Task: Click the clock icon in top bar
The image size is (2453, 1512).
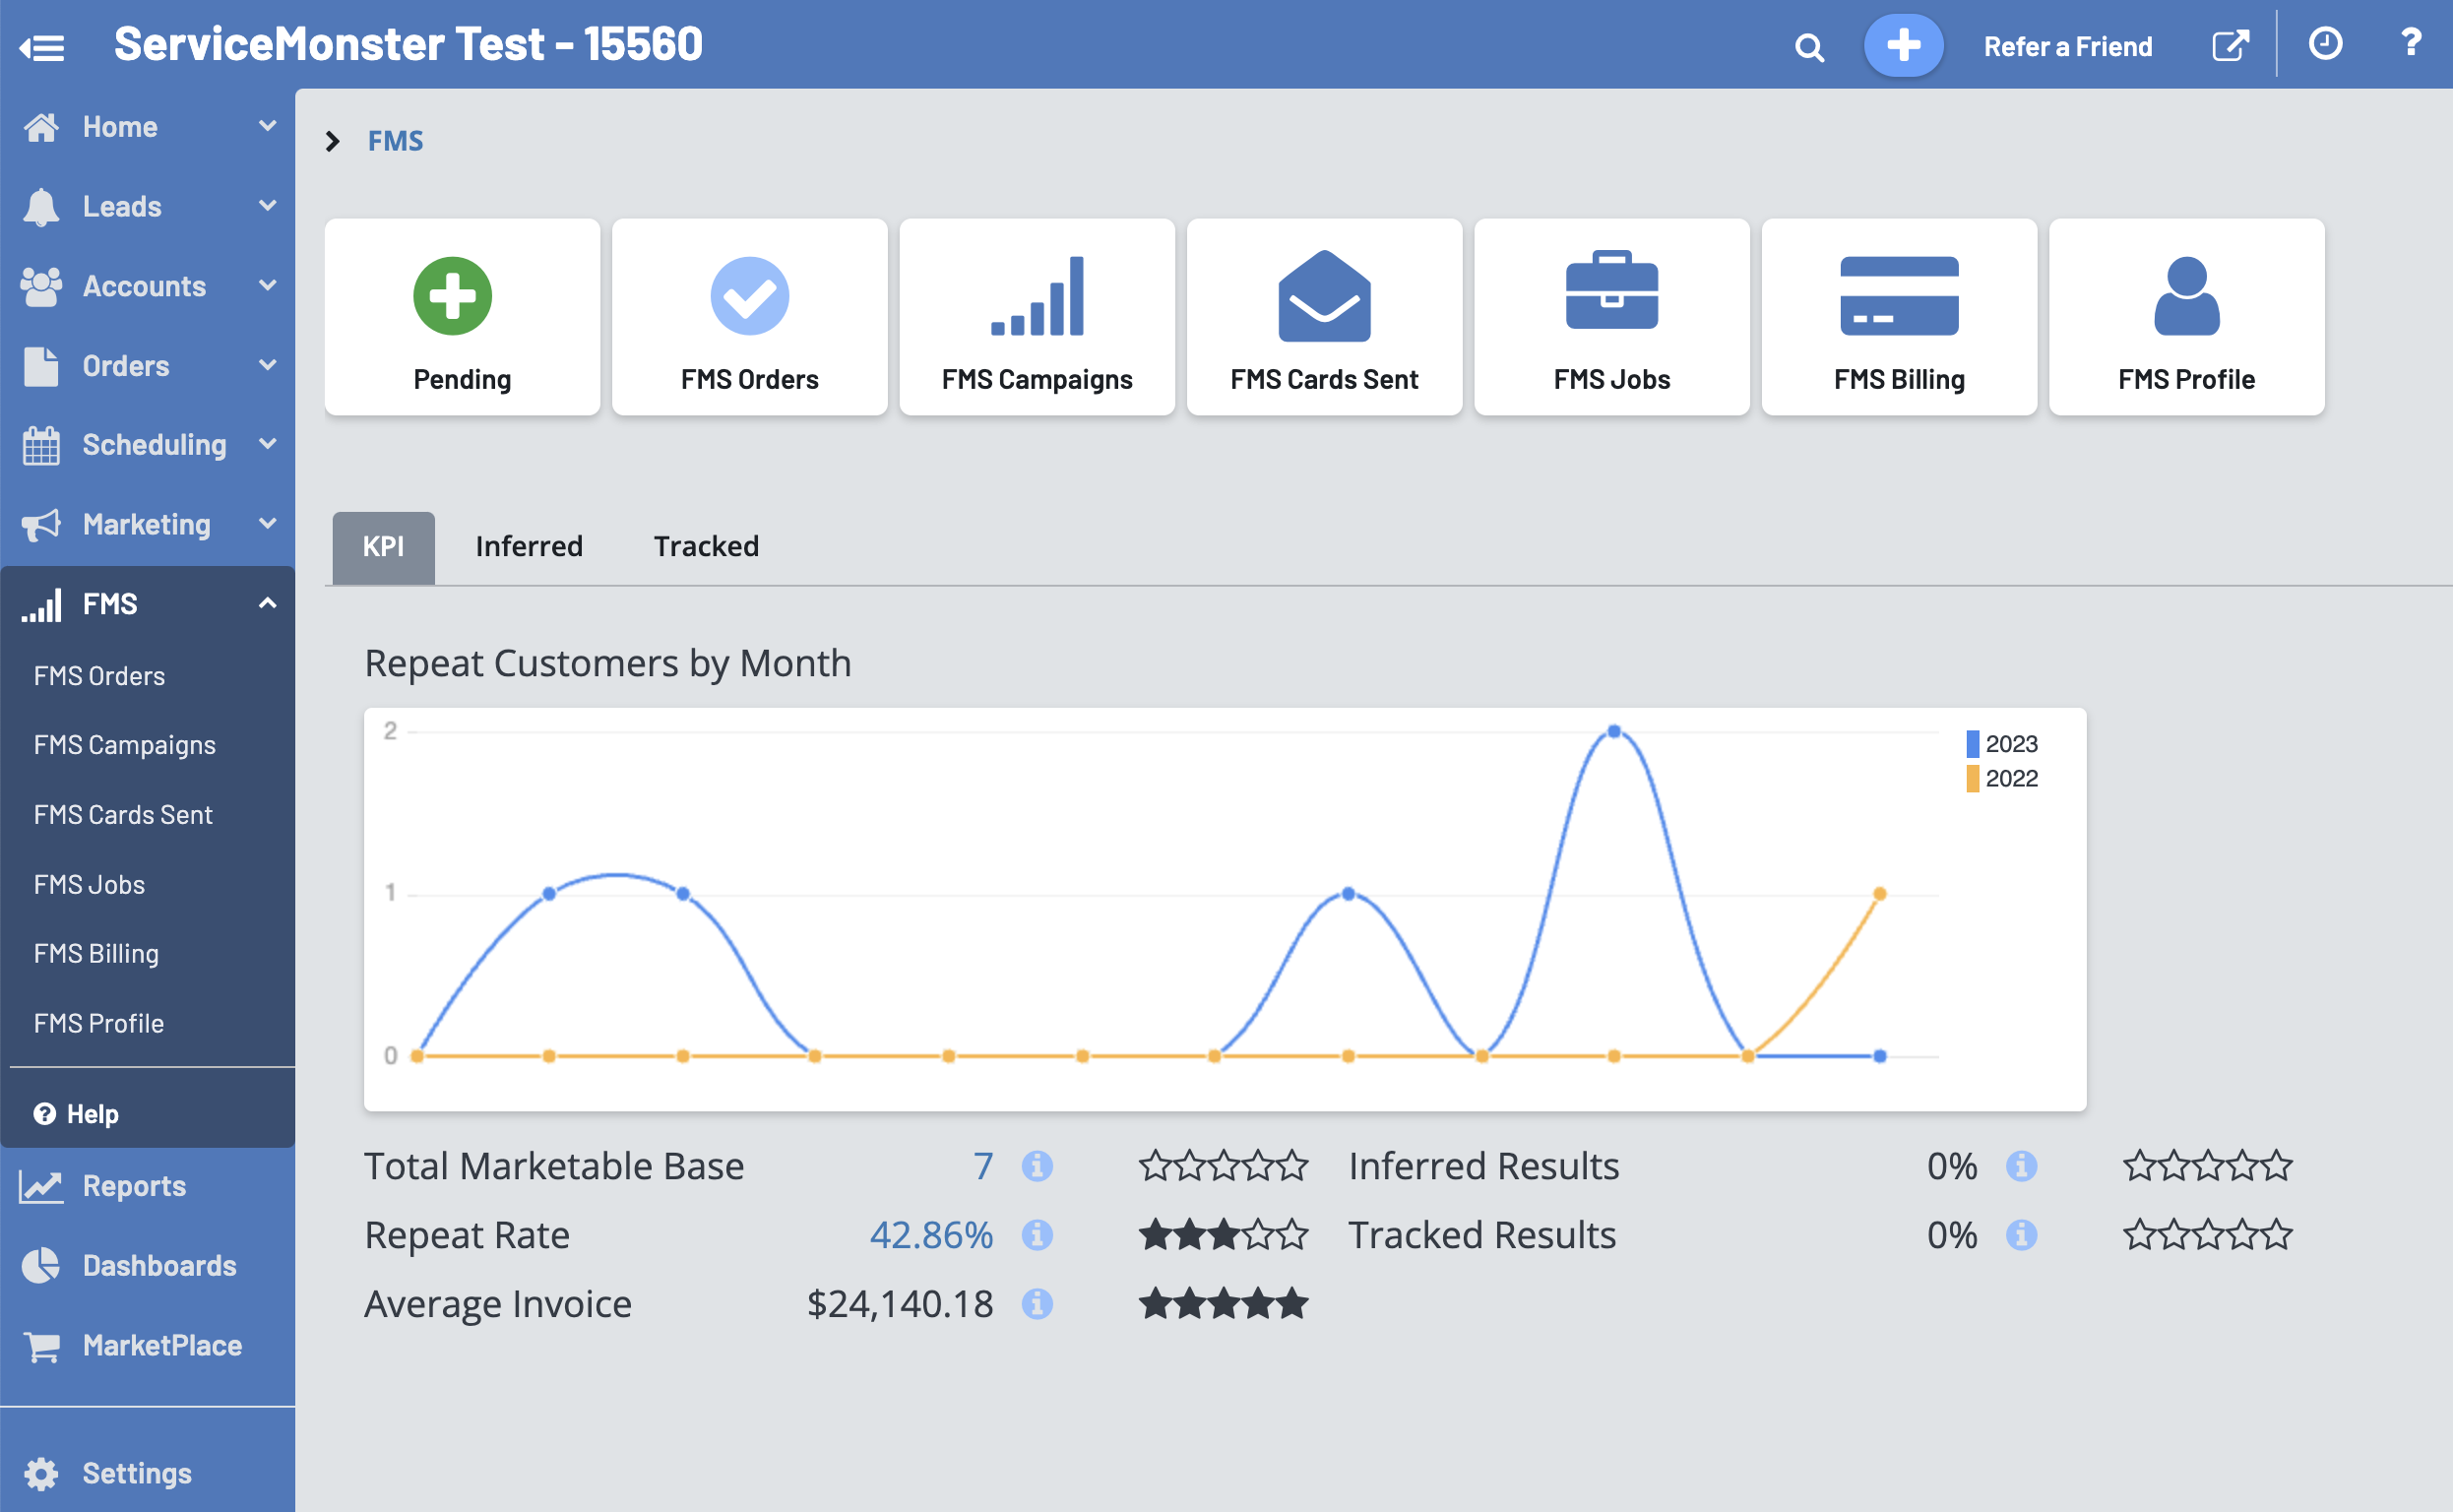Action: pyautogui.click(x=2325, y=44)
